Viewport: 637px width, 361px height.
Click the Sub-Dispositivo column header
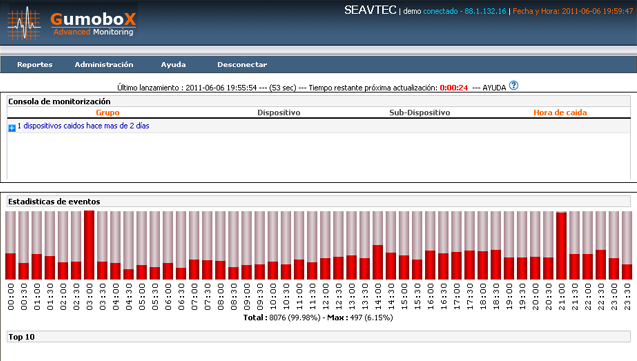[420, 112]
